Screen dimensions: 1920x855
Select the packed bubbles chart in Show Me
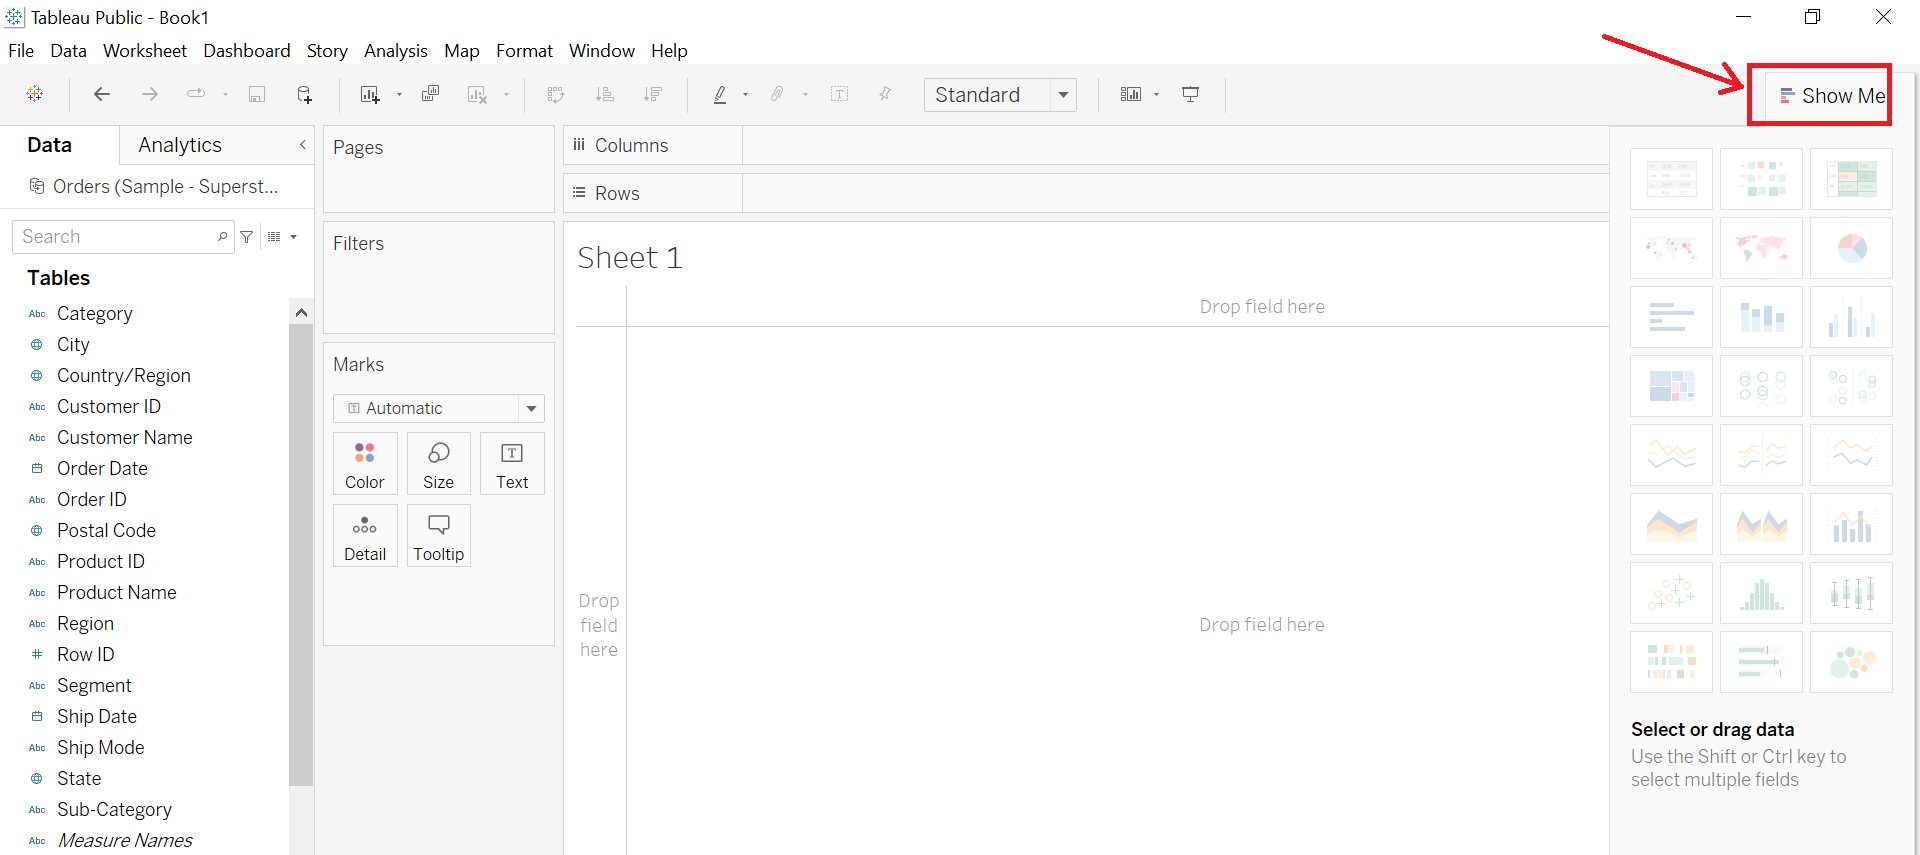click(1851, 662)
